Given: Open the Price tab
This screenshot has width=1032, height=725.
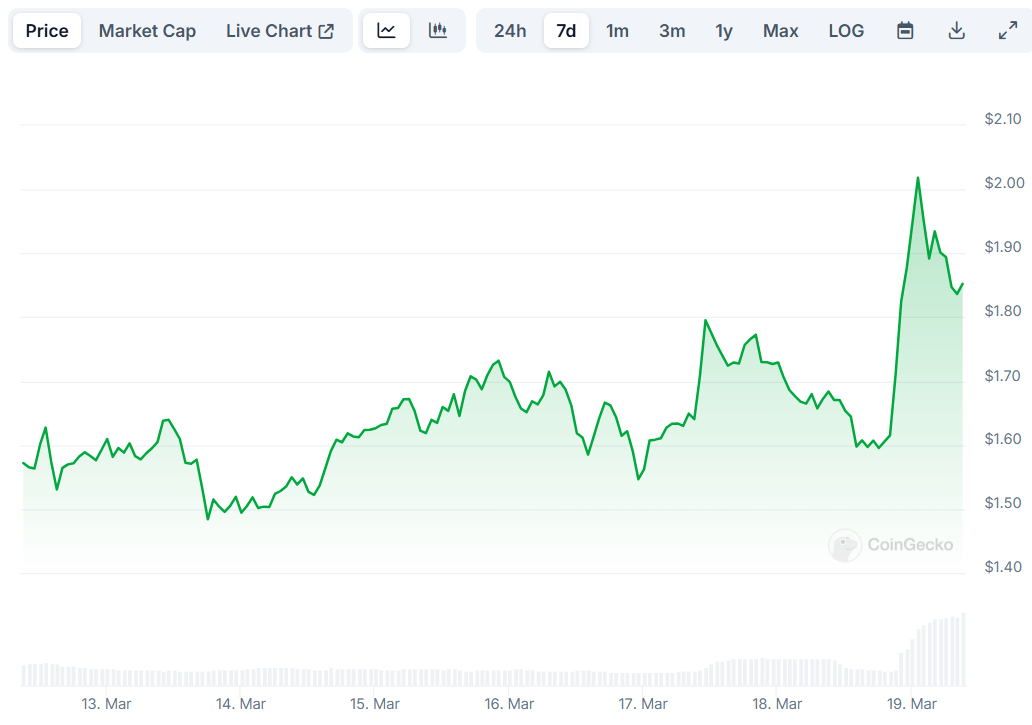Looking at the screenshot, I should click(47, 31).
